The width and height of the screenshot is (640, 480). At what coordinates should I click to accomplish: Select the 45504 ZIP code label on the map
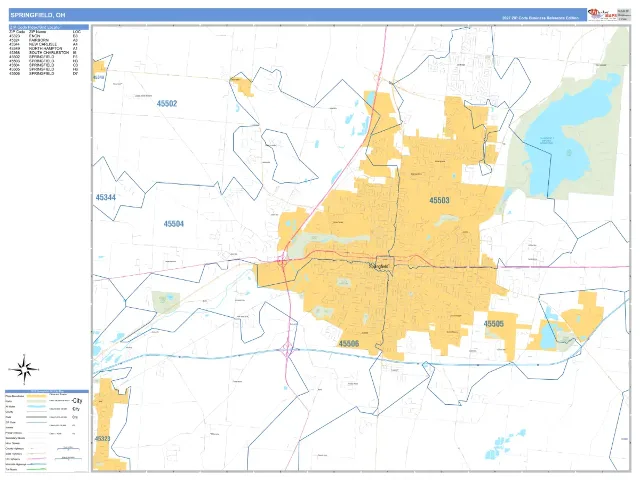(x=173, y=224)
